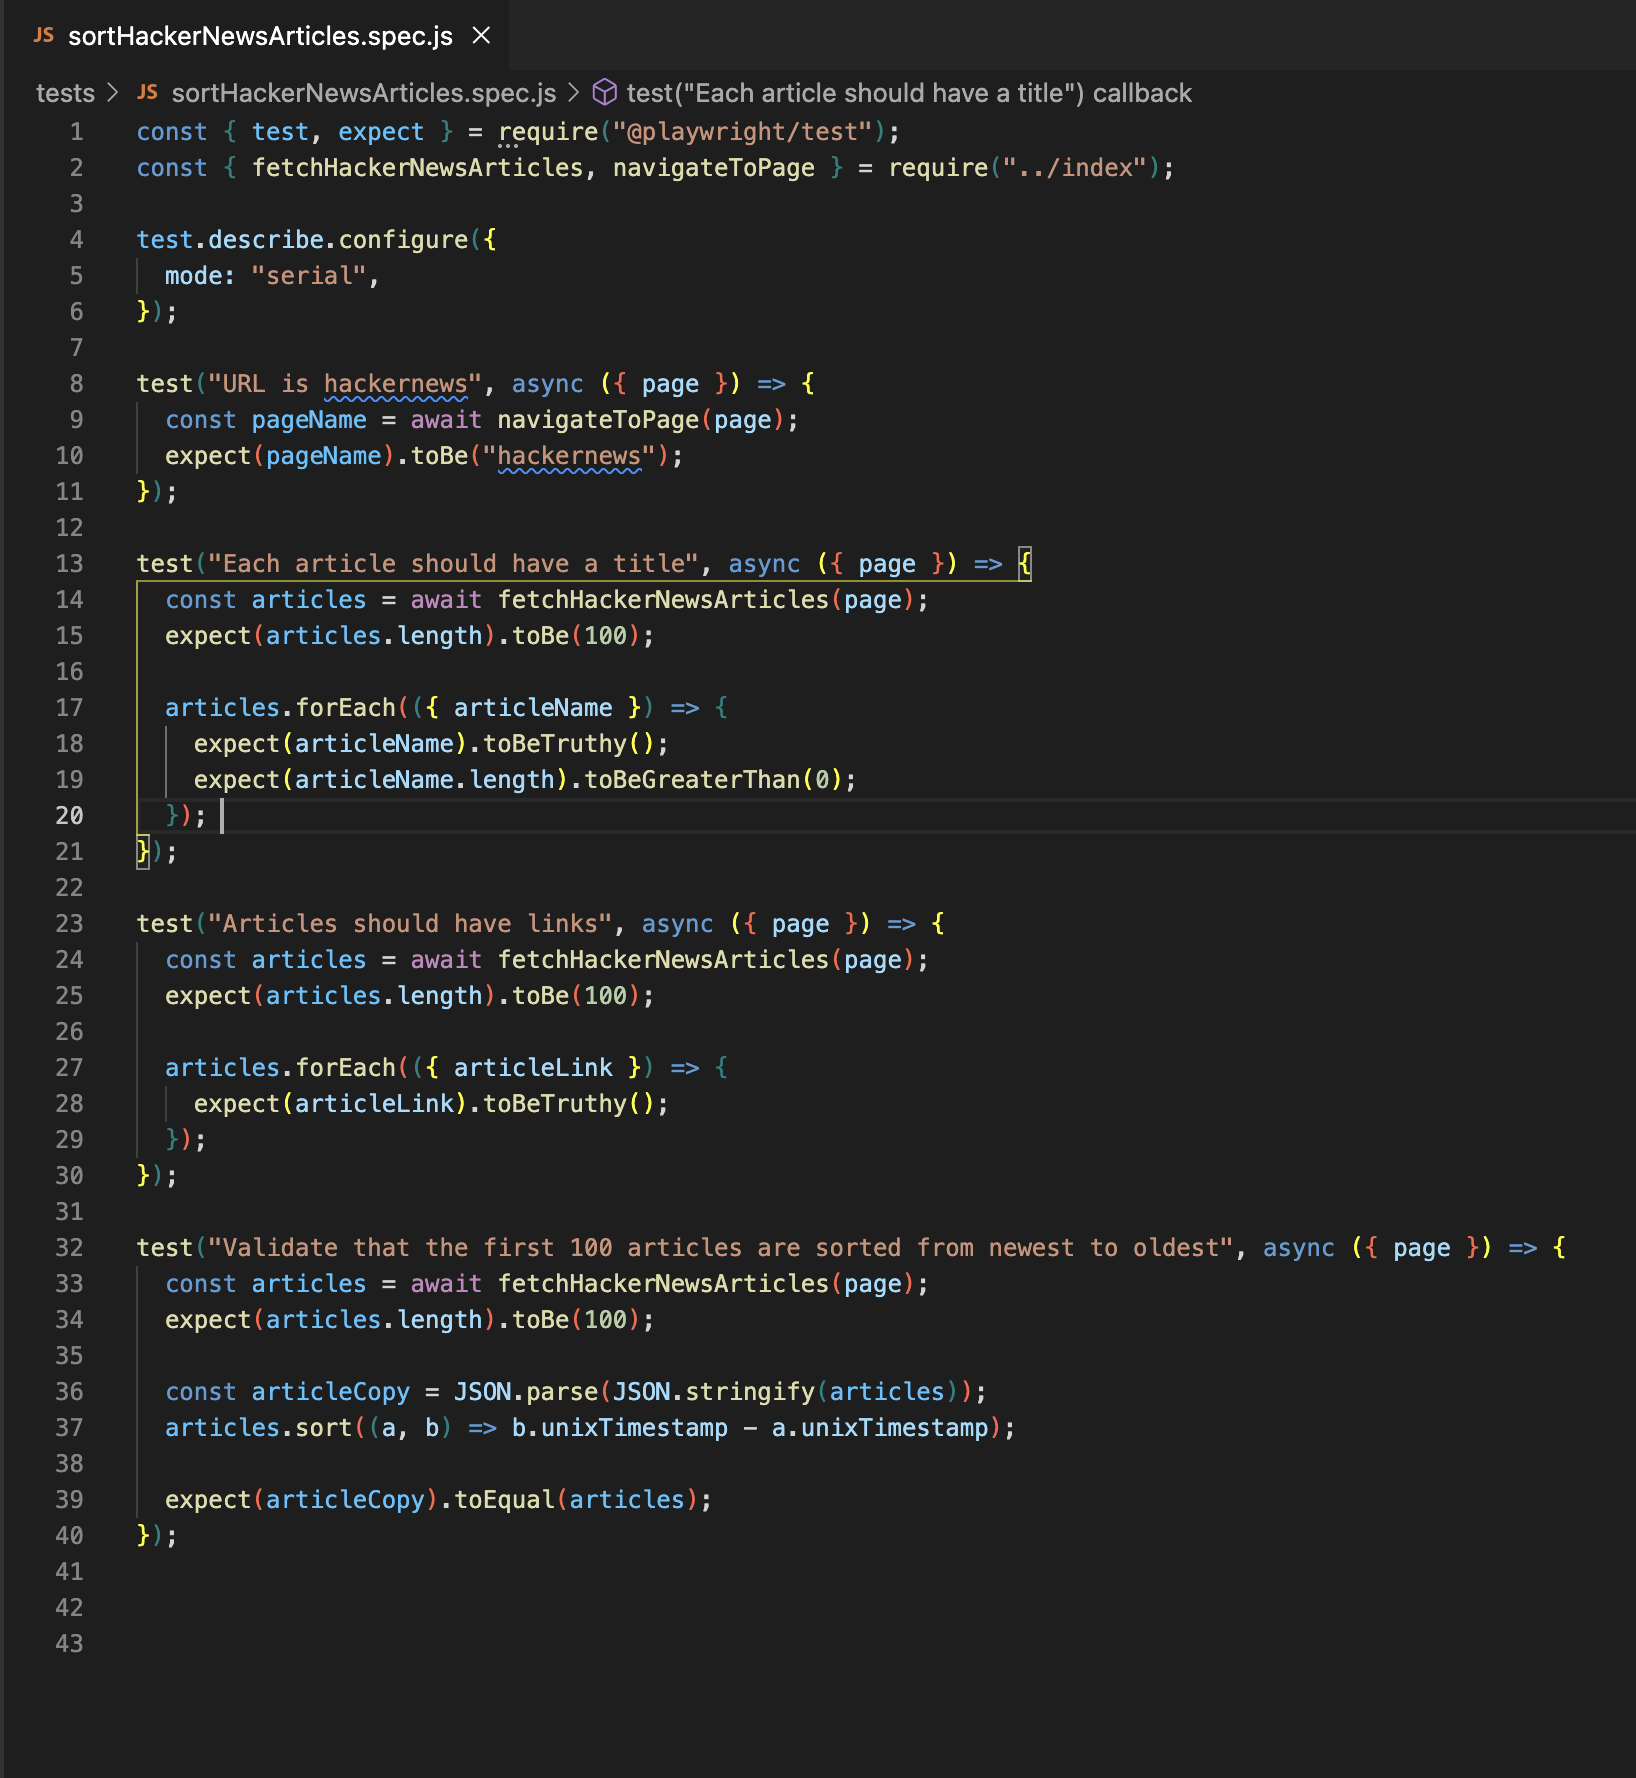Click the JS icon in the breadcrumb bar
The image size is (1636, 1778).
click(148, 93)
